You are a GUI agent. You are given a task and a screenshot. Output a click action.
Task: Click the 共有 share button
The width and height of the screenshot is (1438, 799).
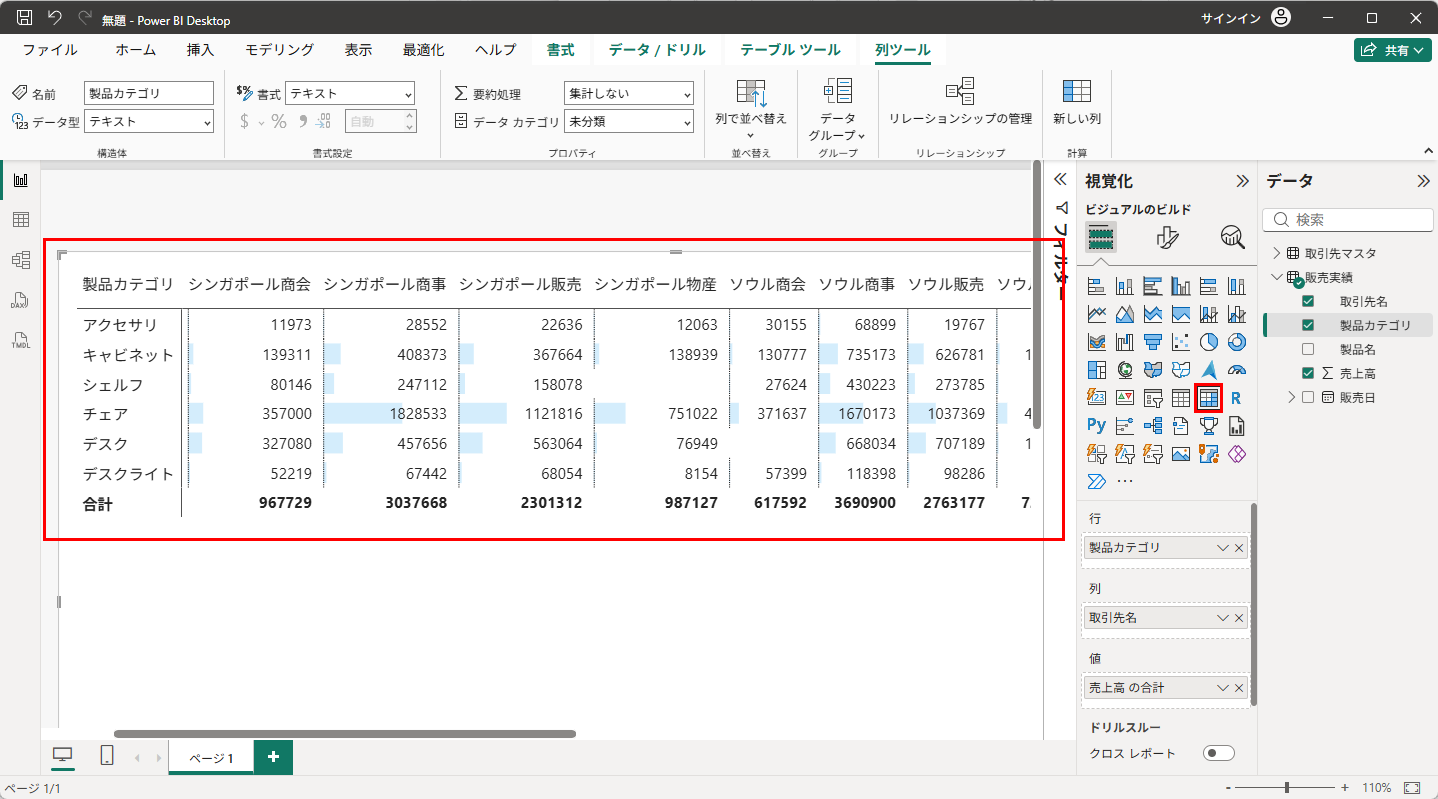point(1393,50)
